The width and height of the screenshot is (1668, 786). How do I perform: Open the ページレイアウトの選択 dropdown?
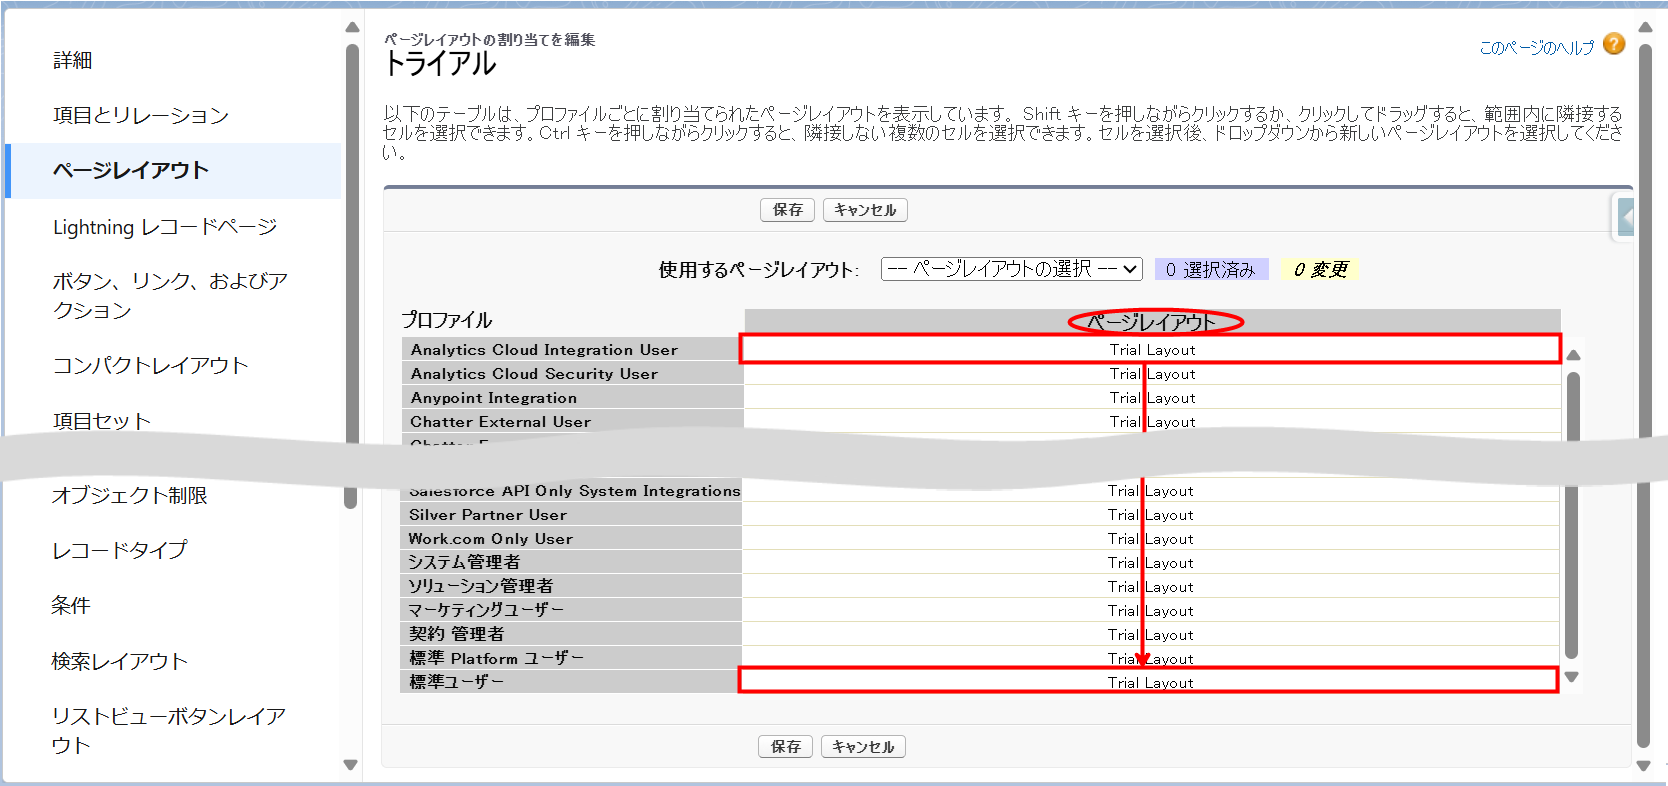[1011, 269]
